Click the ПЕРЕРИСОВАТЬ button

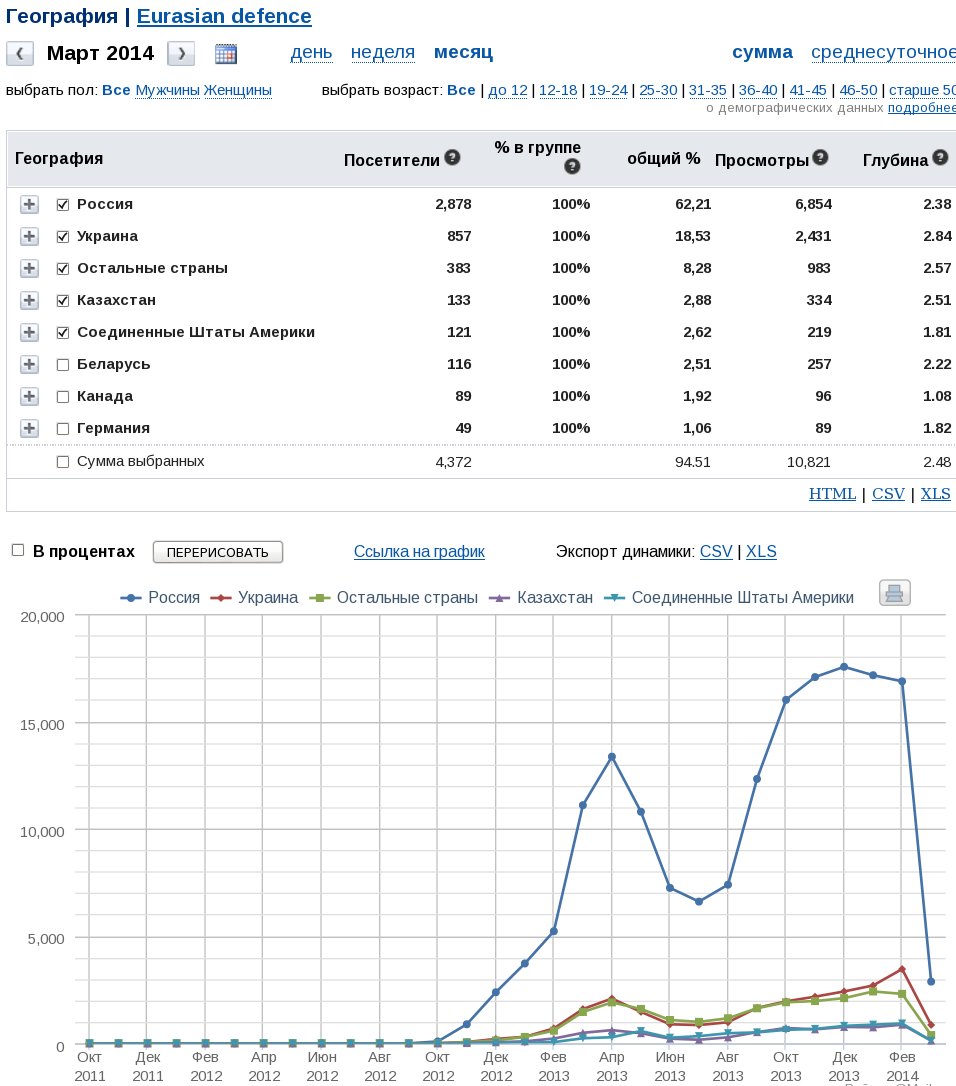[218, 552]
